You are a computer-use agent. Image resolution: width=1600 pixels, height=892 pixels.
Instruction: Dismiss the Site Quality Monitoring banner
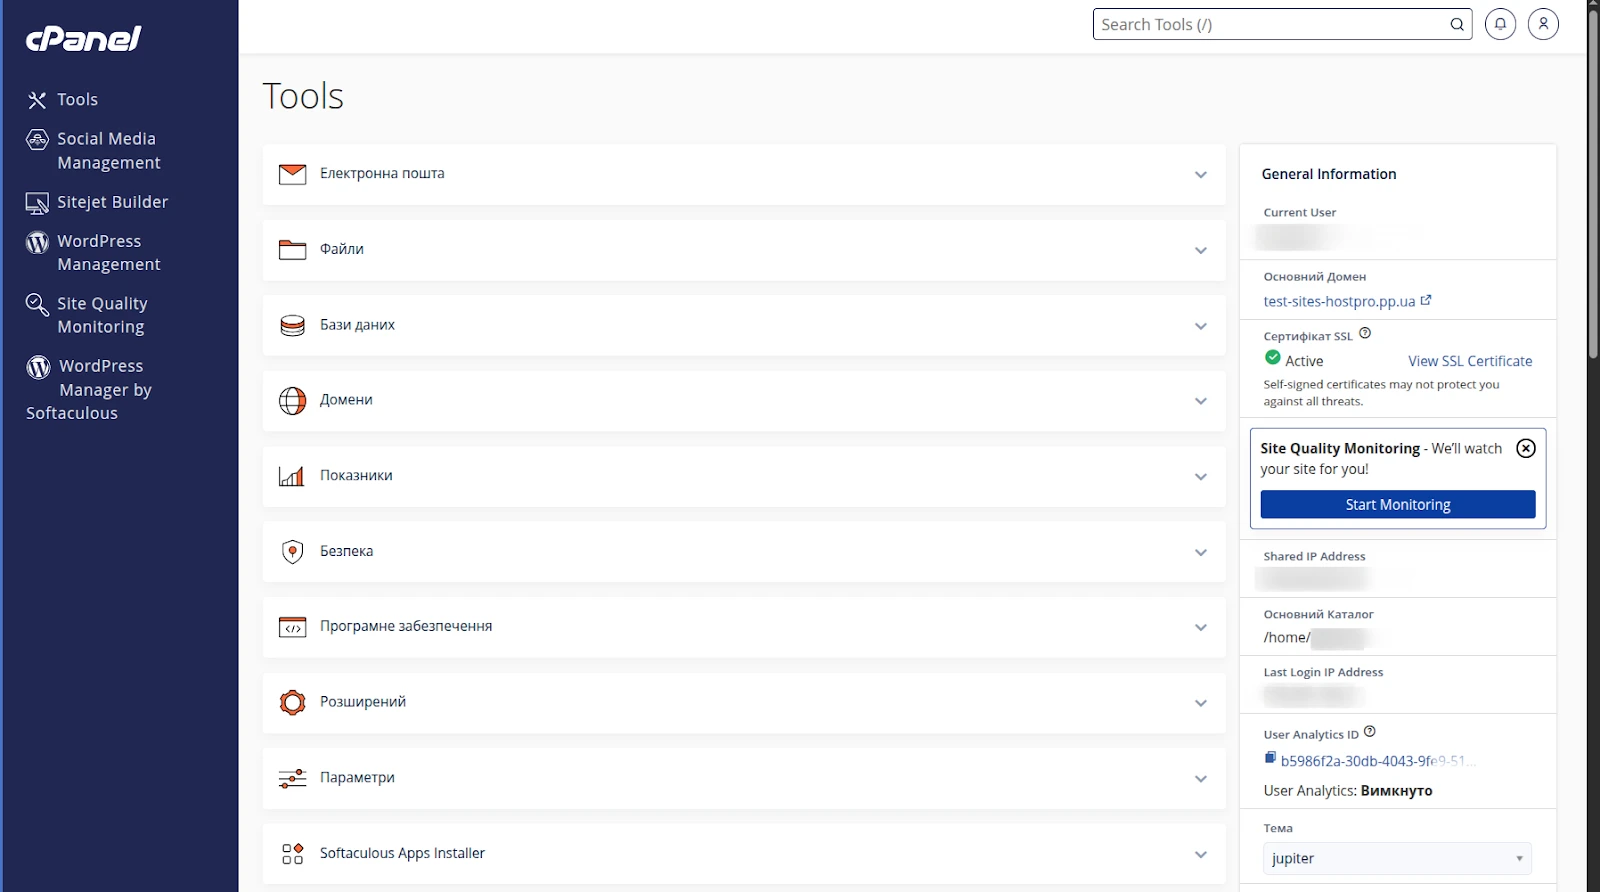[x=1525, y=448]
